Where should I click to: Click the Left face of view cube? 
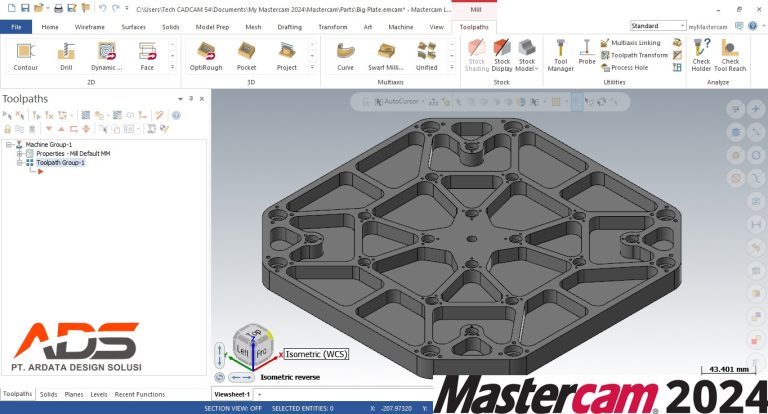click(x=242, y=350)
